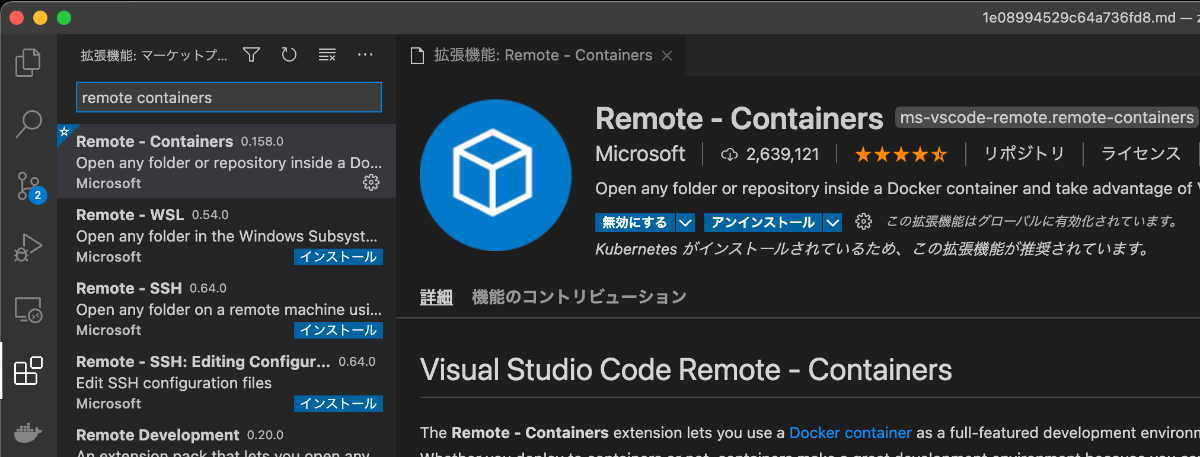Open the リポジトリ repository link

(1024, 154)
